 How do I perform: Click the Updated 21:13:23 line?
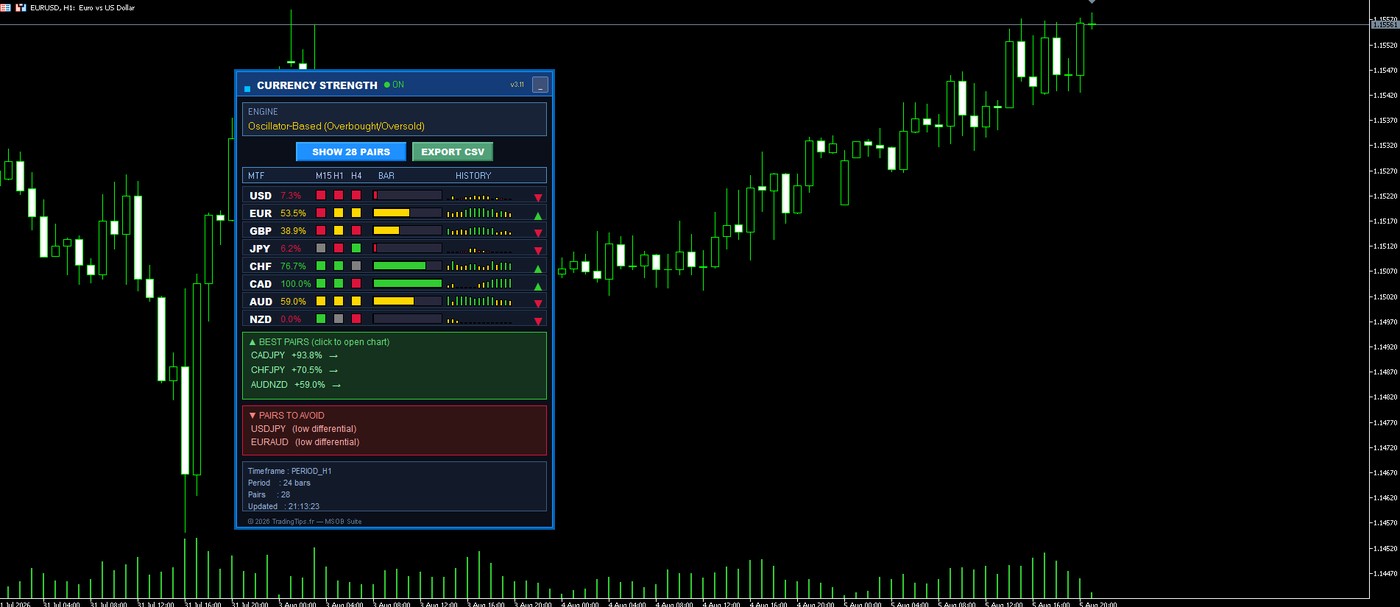coord(284,506)
